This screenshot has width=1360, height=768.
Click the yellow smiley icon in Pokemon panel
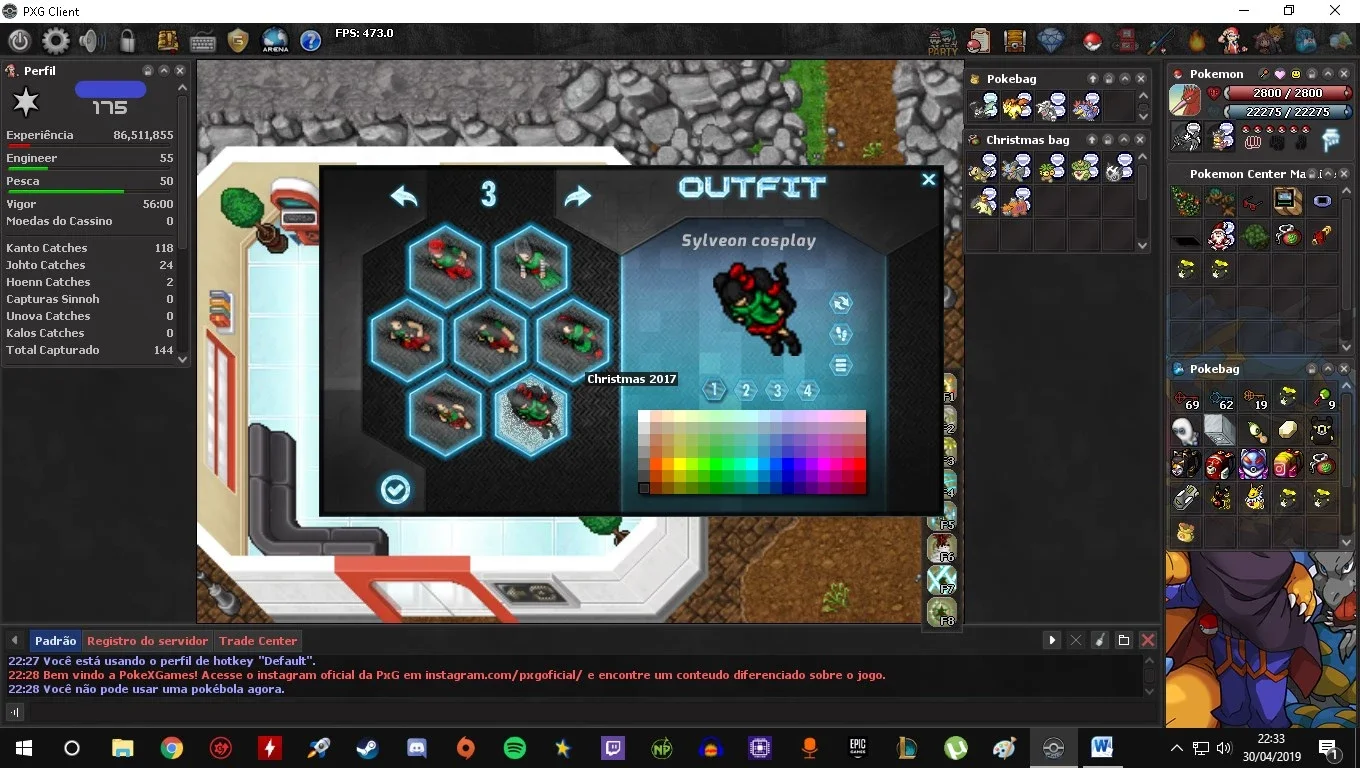[x=1296, y=74]
